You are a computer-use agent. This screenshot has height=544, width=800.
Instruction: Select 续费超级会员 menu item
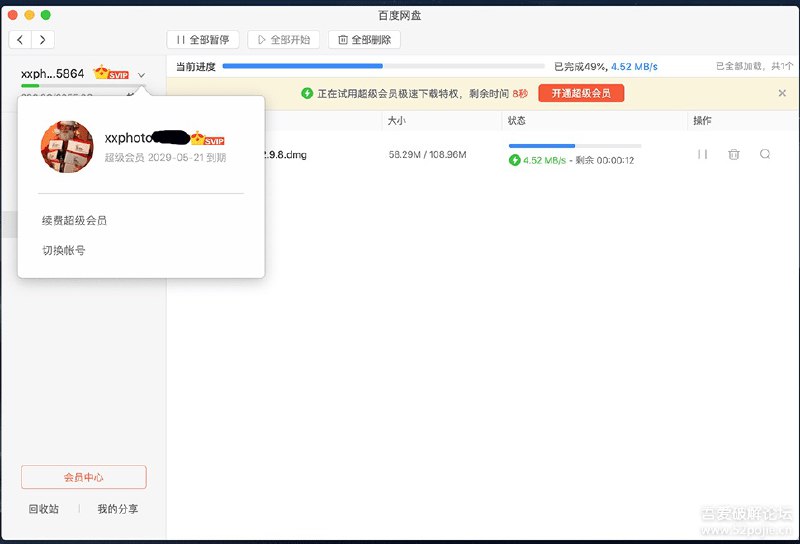(x=74, y=220)
